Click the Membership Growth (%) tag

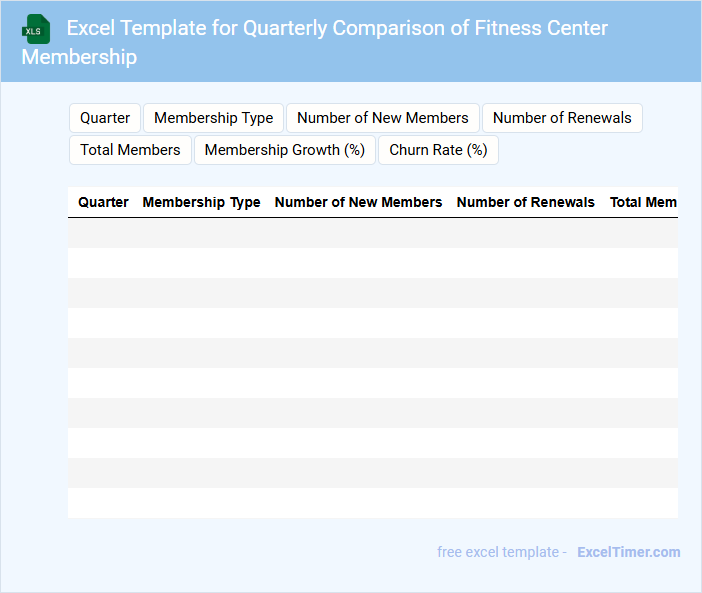click(x=284, y=150)
